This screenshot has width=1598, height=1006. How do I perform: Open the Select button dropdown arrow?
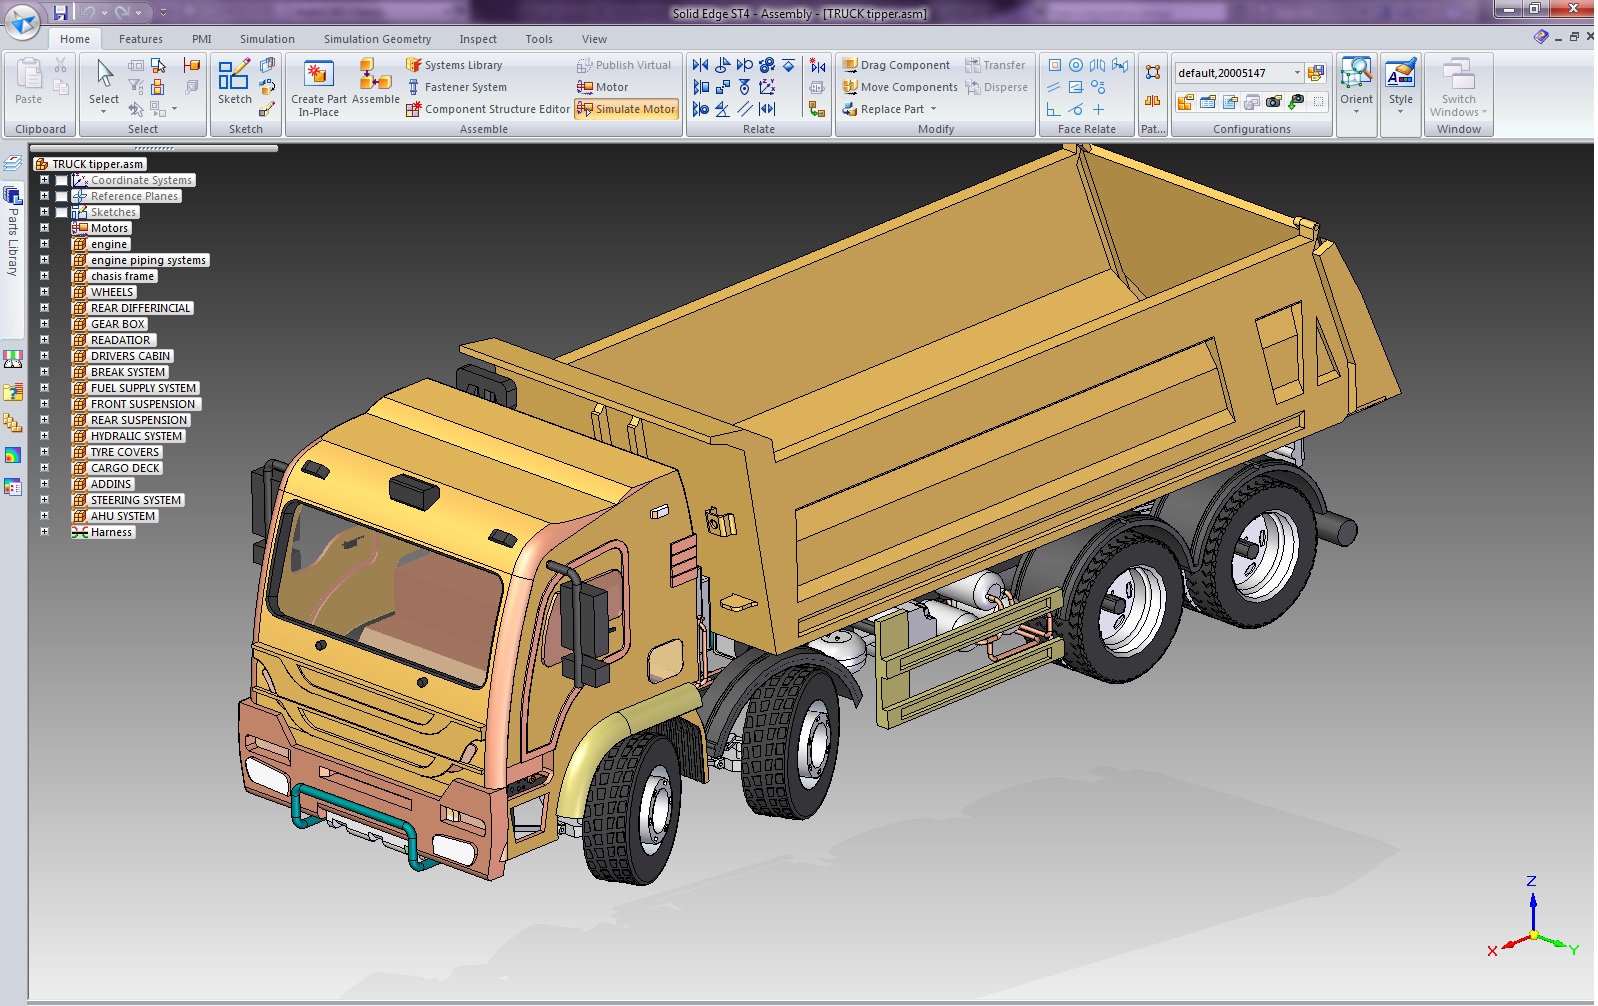coord(104,112)
